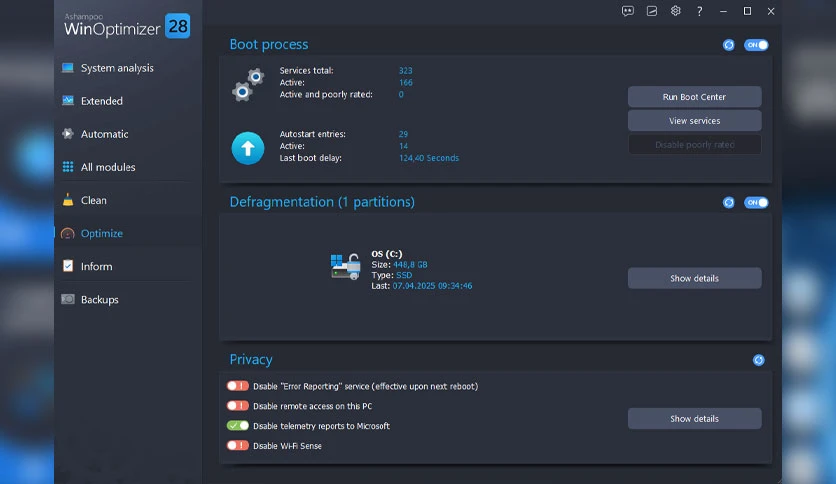Click the All modules grid icon

[x=68, y=167]
